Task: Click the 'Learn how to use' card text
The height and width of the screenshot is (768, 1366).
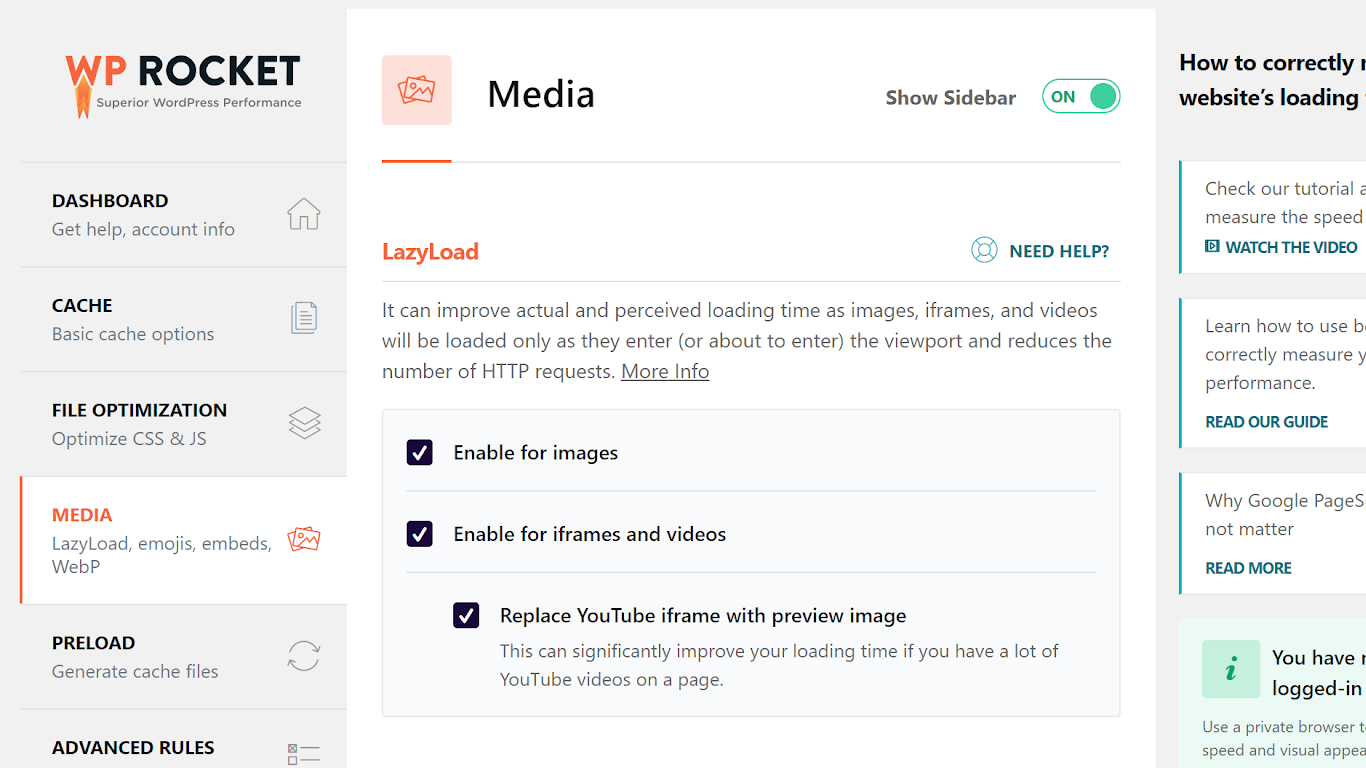Action: (1285, 354)
